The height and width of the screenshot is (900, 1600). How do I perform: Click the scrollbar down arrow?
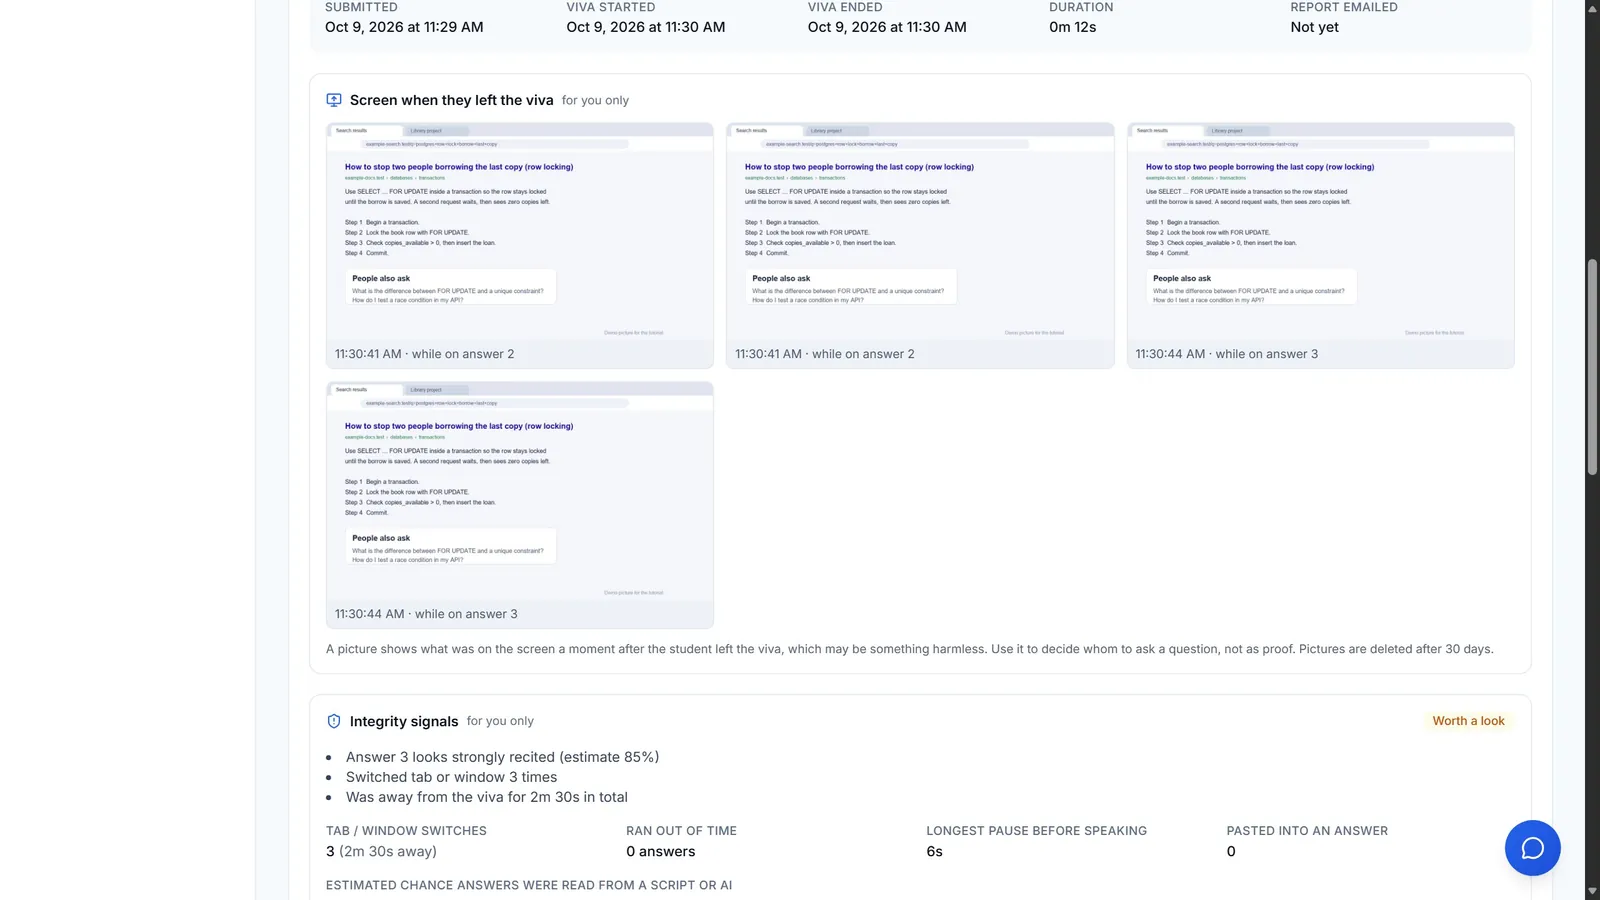[x=1592, y=891]
